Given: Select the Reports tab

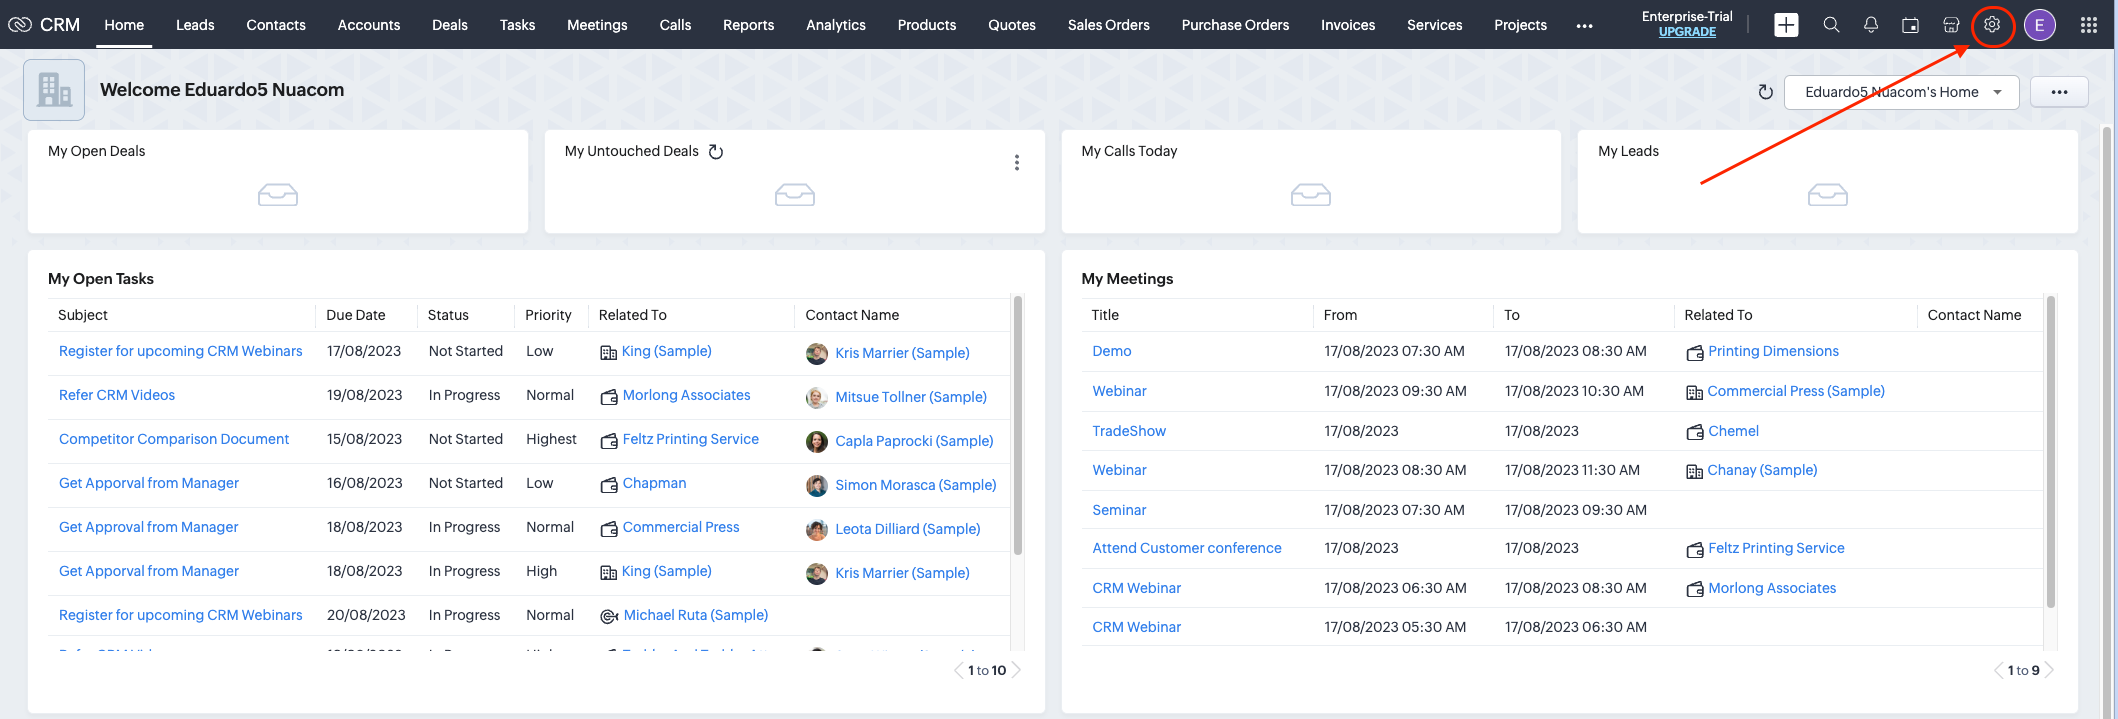Looking at the screenshot, I should pos(749,25).
